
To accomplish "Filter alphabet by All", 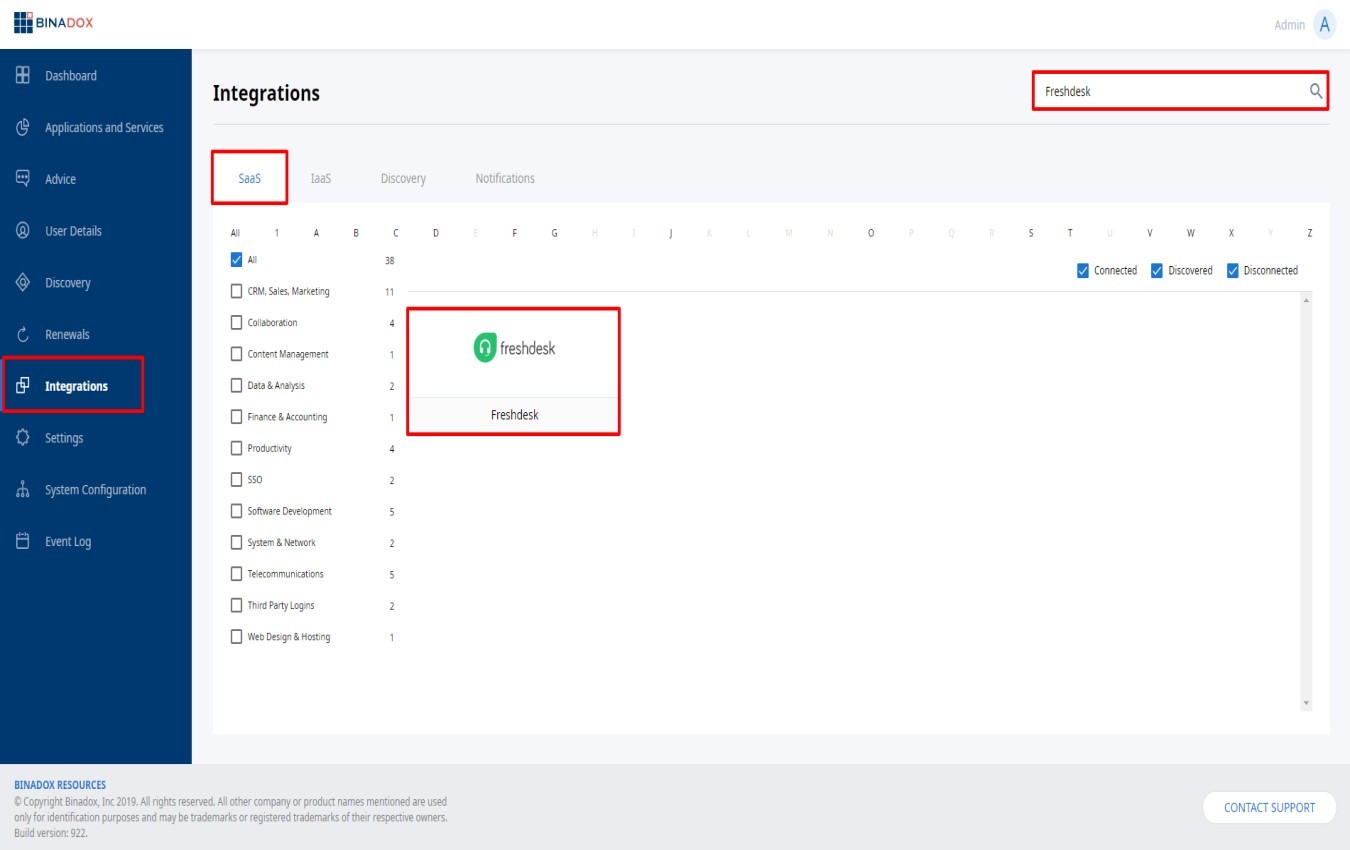I will 235,233.
